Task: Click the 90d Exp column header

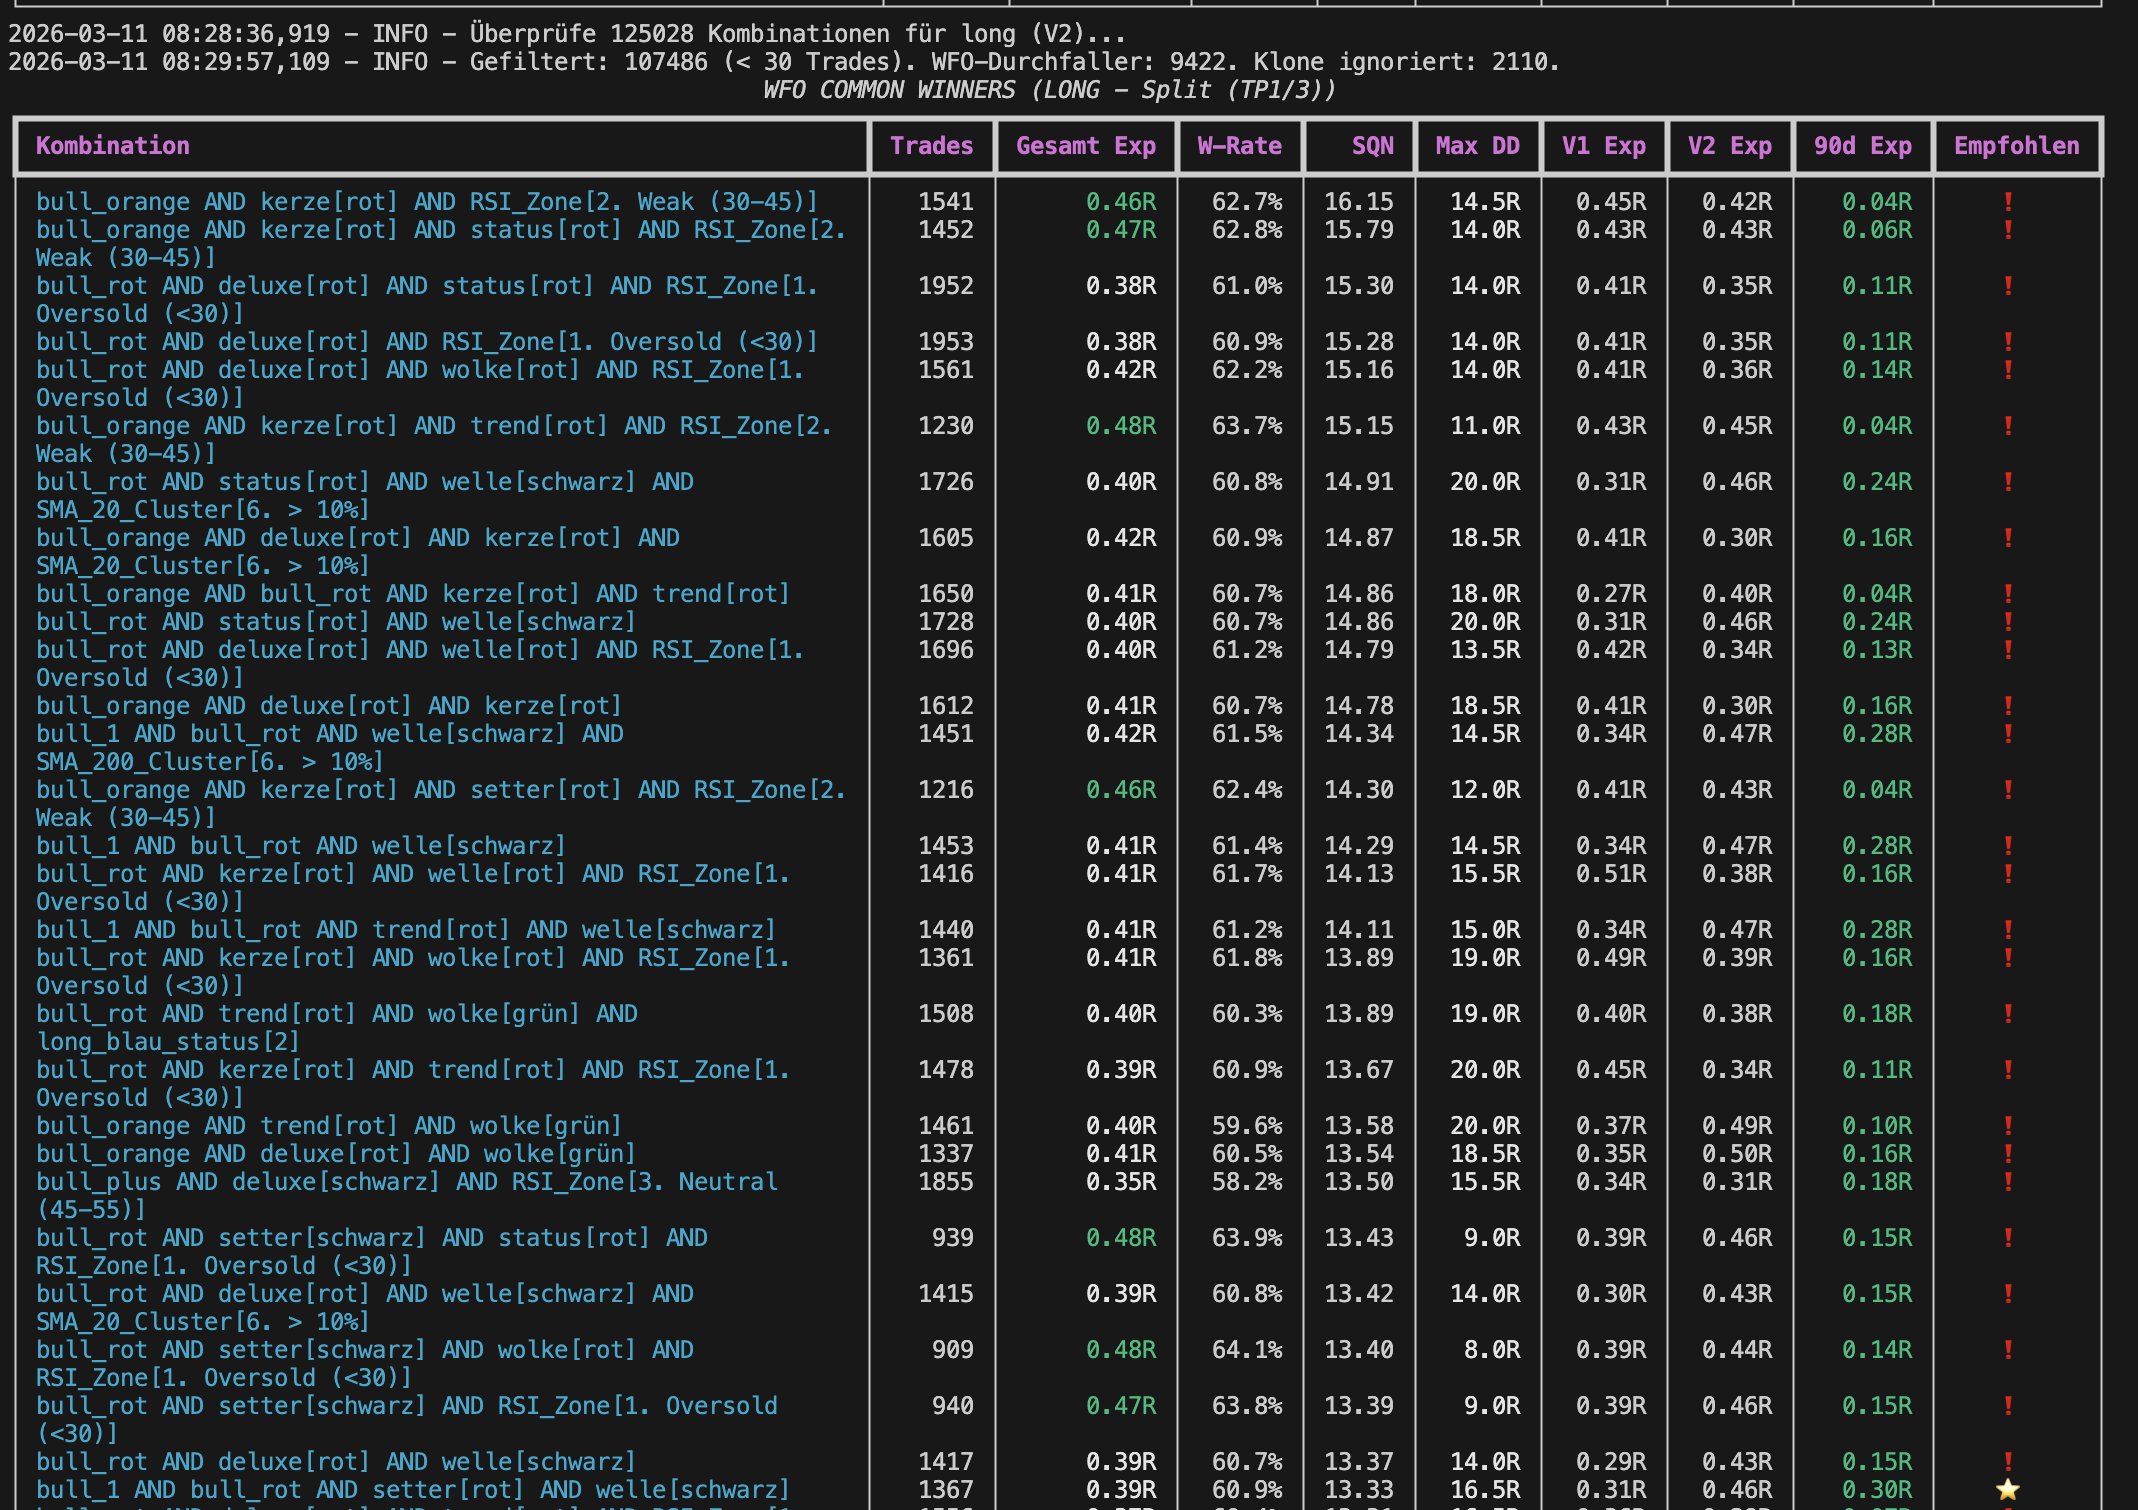Action: (1862, 146)
